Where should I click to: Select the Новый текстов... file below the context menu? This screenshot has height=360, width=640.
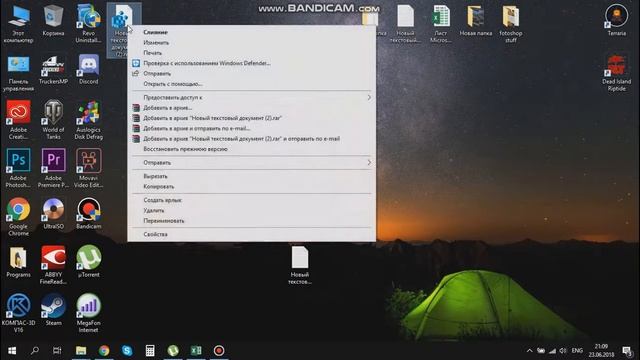click(300, 265)
